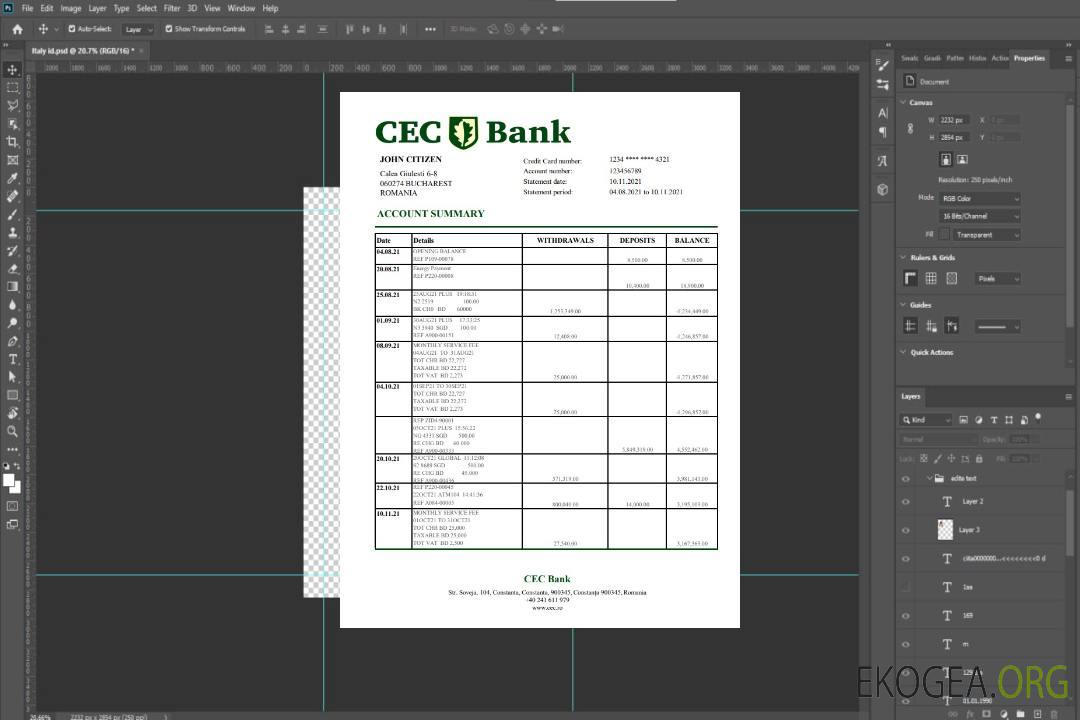Open the Image menu
This screenshot has height=720, width=1080.
pyautogui.click(x=70, y=8)
